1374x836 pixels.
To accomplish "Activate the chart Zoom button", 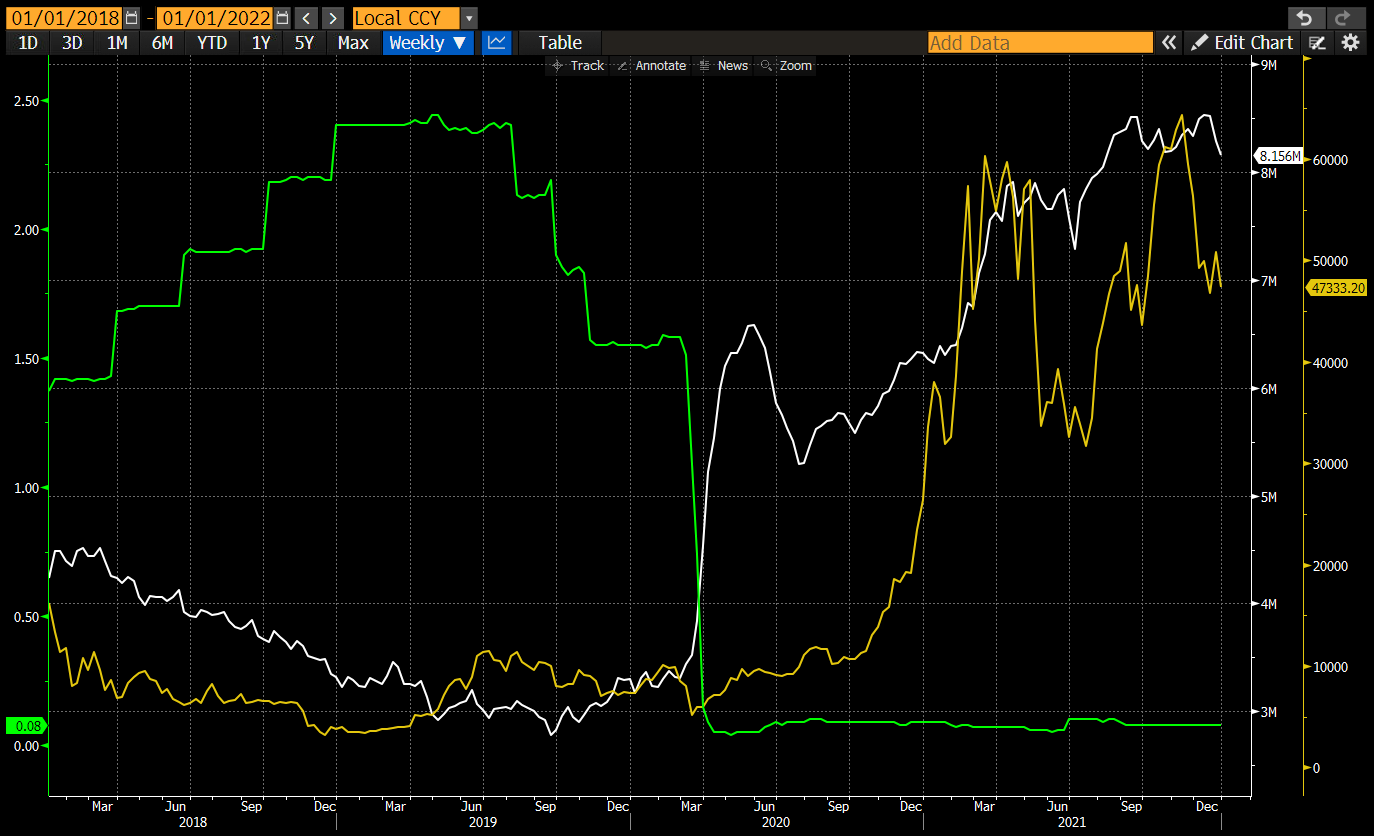I will coord(786,65).
